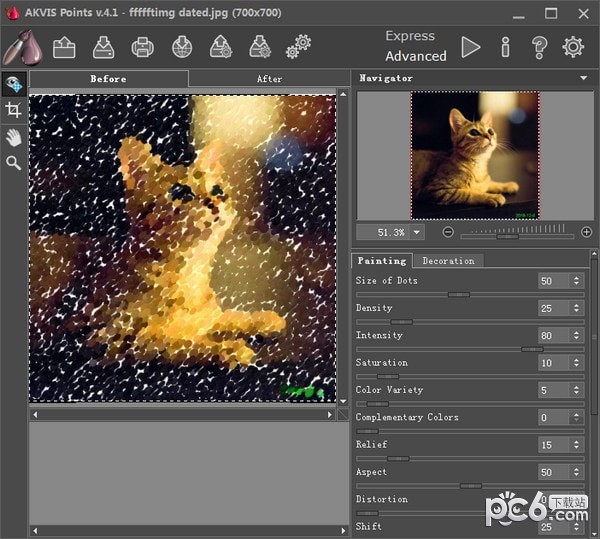
Task: Switch to Express mode
Action: point(410,36)
